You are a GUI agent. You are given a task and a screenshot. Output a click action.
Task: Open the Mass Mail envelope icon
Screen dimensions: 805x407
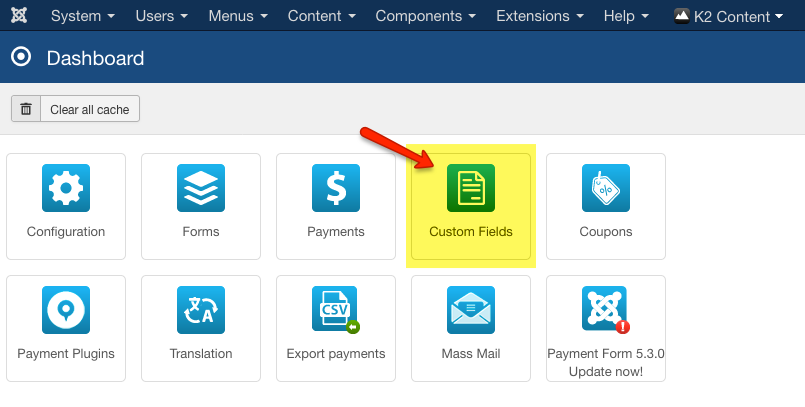click(471, 310)
